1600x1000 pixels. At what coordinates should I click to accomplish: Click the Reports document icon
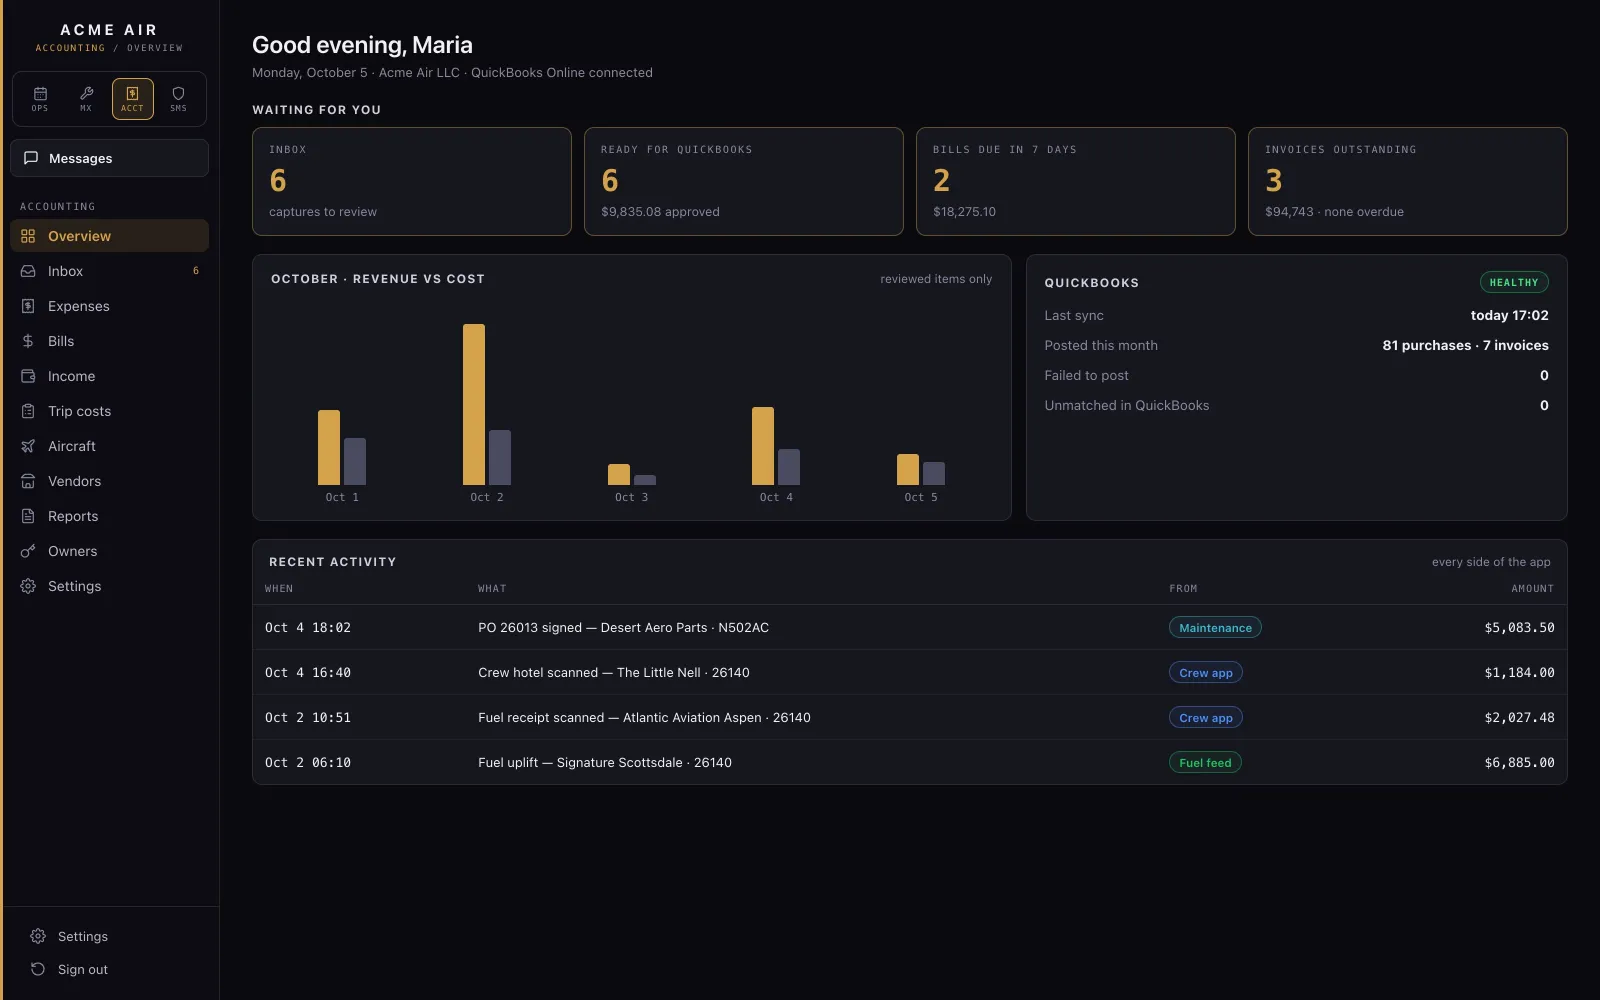click(x=28, y=516)
